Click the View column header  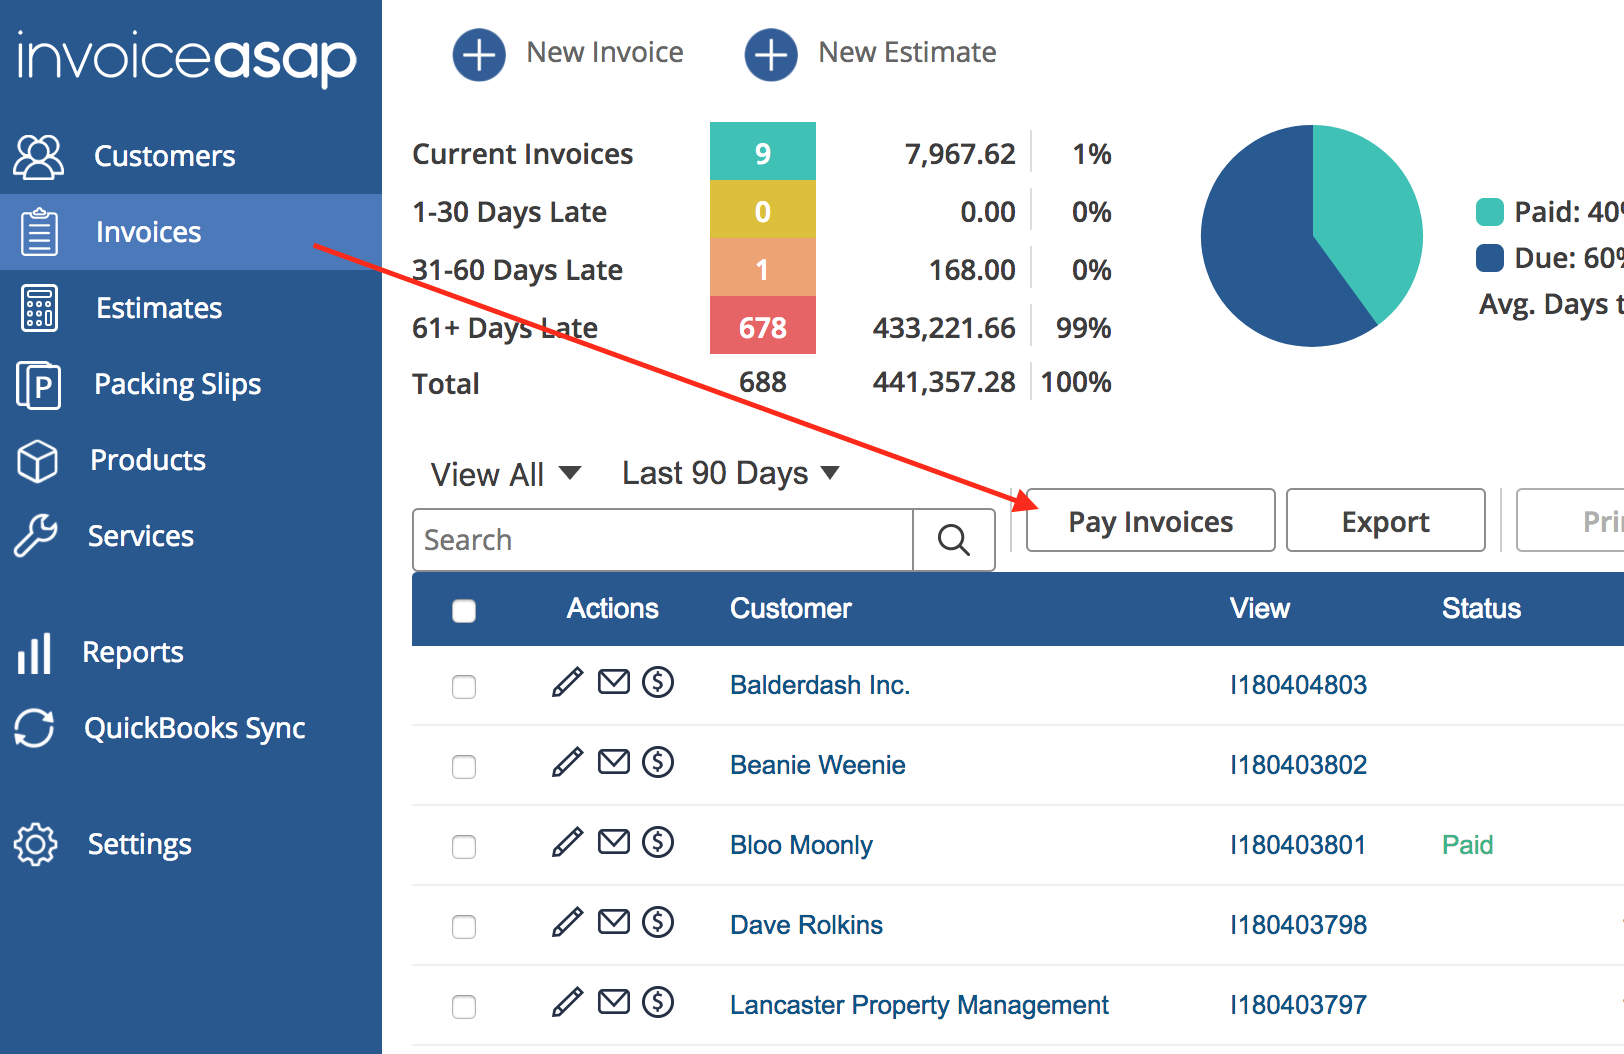tap(1260, 609)
